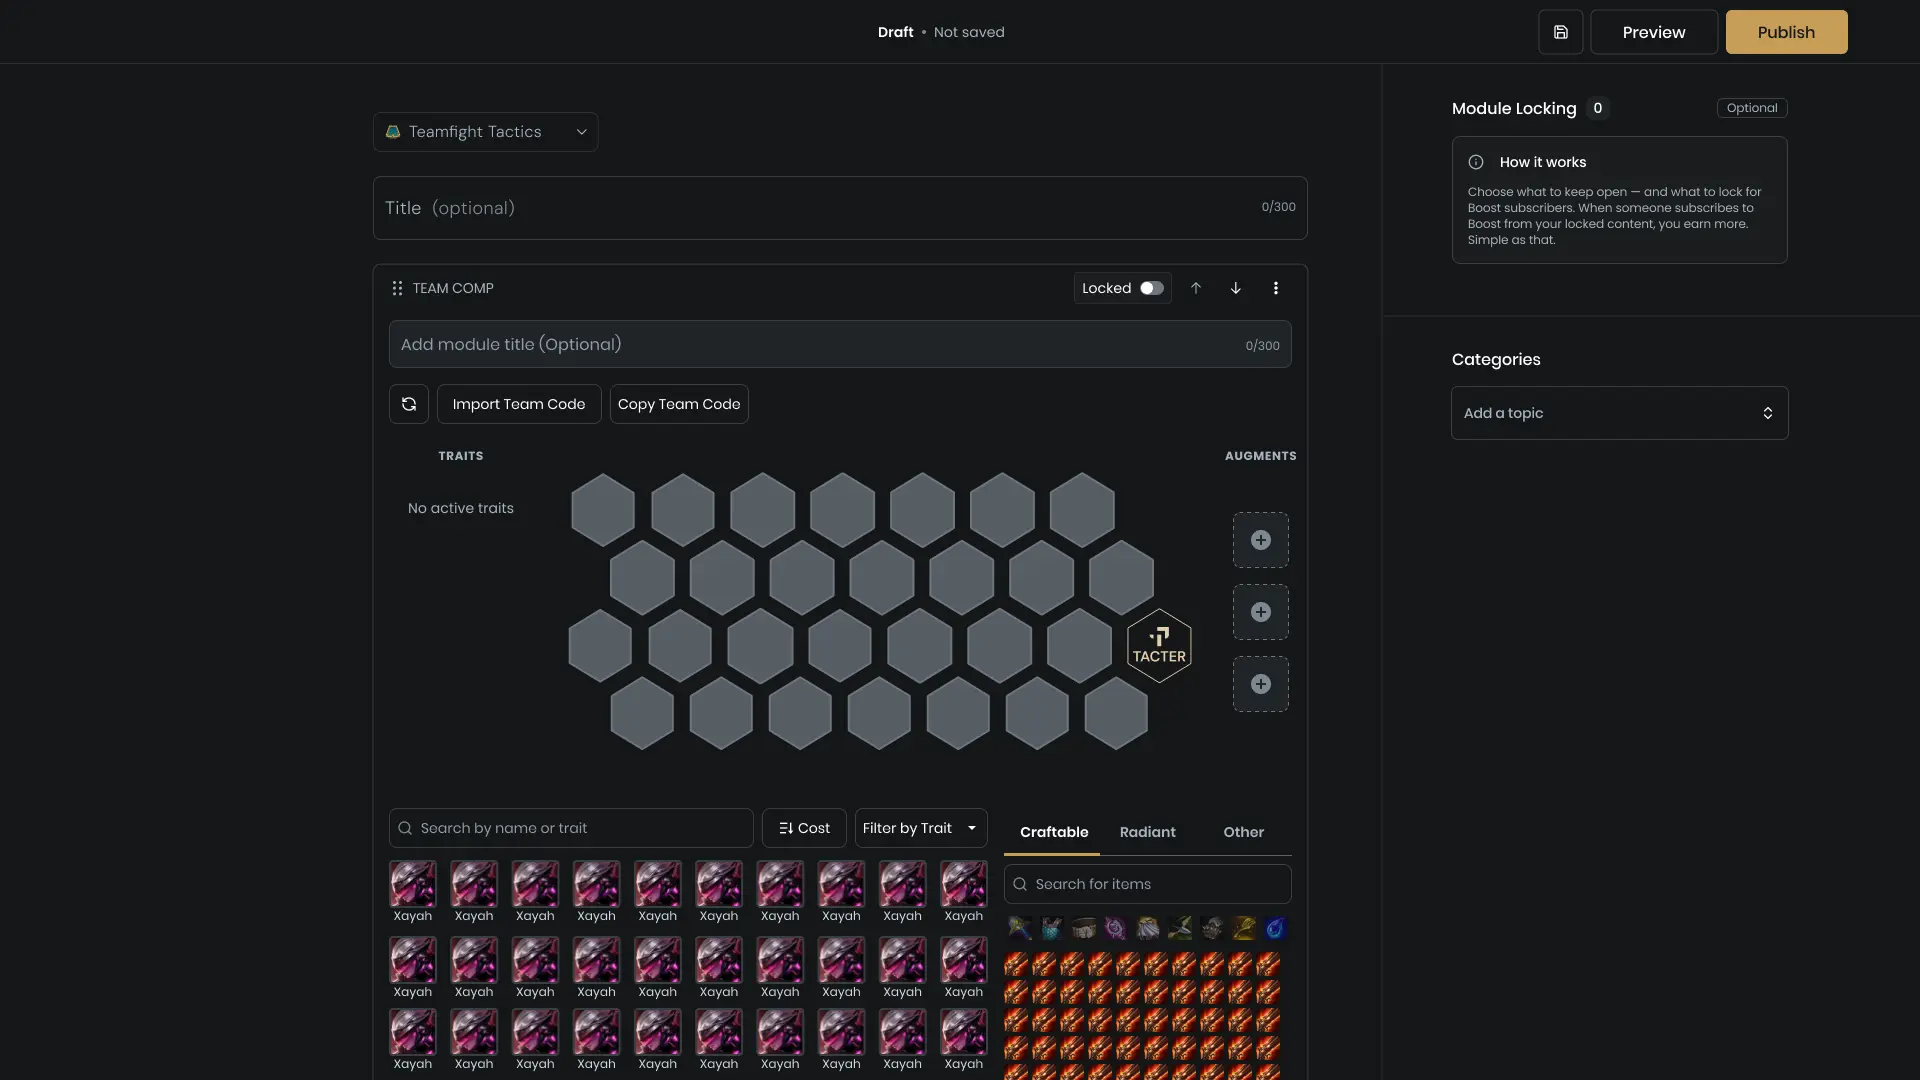Switch to the Other items tab

(1243, 831)
